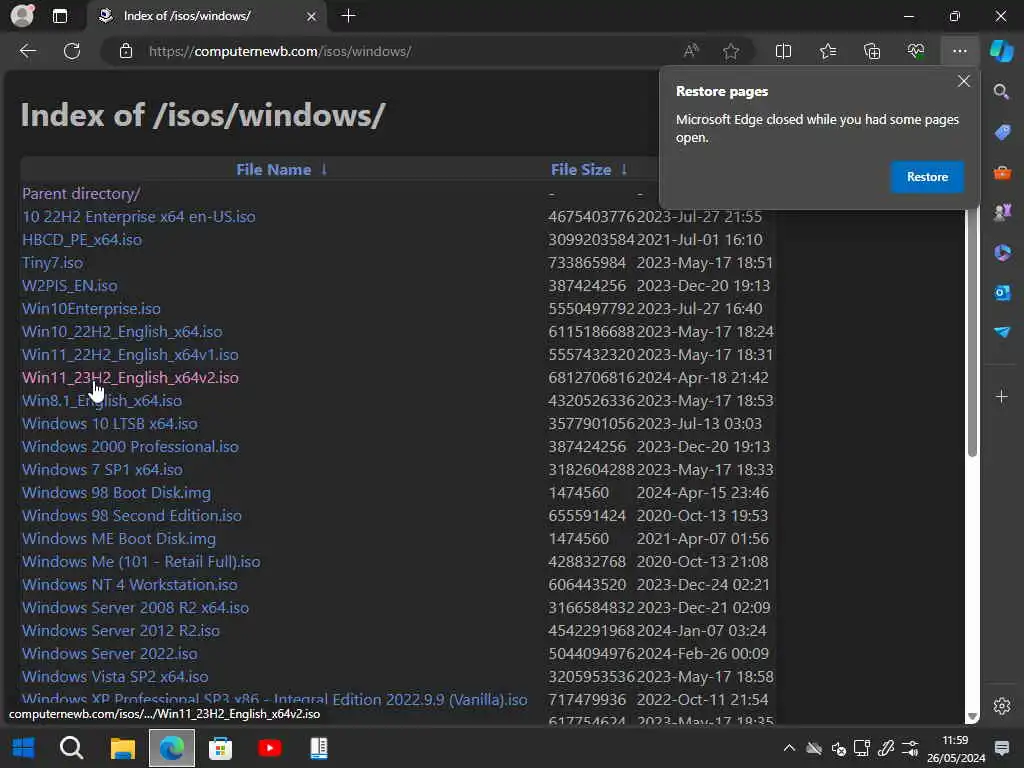
Task: Download Windows Me (101 - Retail Full).iso
Action: coord(141,562)
